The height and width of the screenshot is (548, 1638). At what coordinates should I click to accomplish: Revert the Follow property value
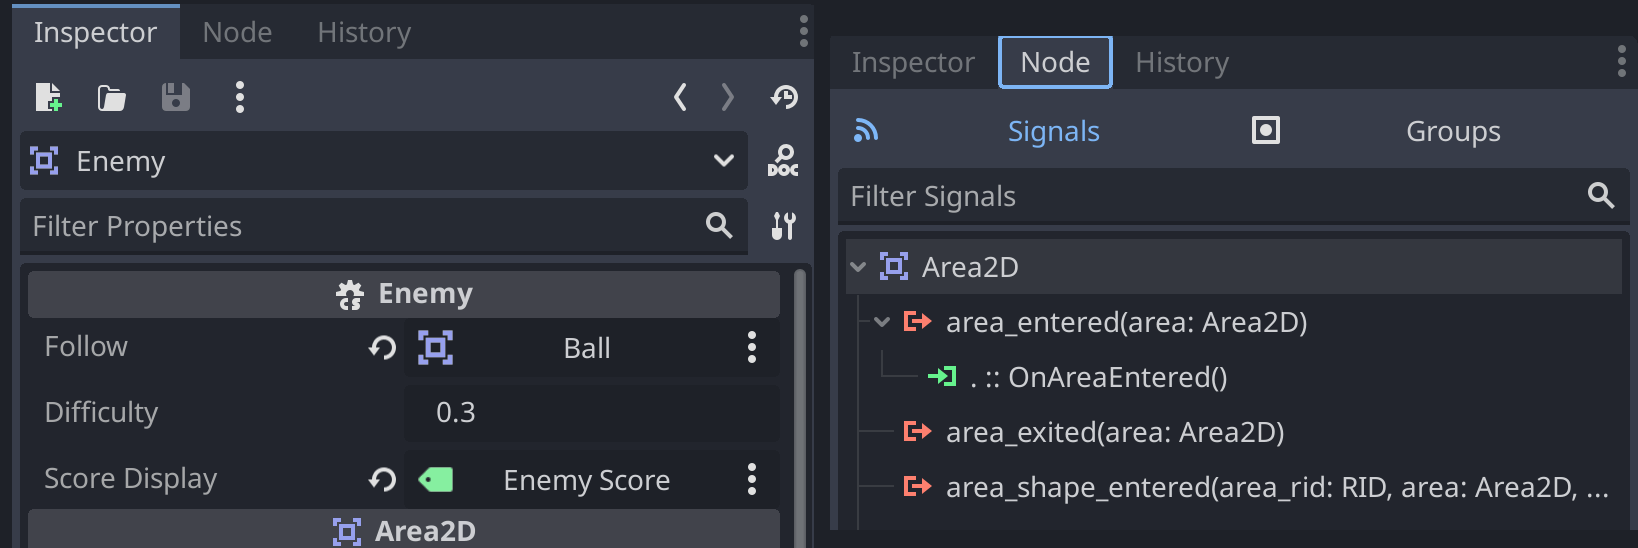[382, 348]
